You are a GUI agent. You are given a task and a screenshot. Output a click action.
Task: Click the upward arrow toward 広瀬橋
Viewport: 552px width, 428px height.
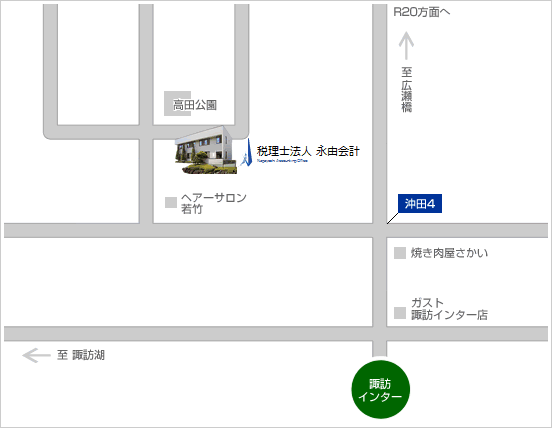[x=406, y=46]
